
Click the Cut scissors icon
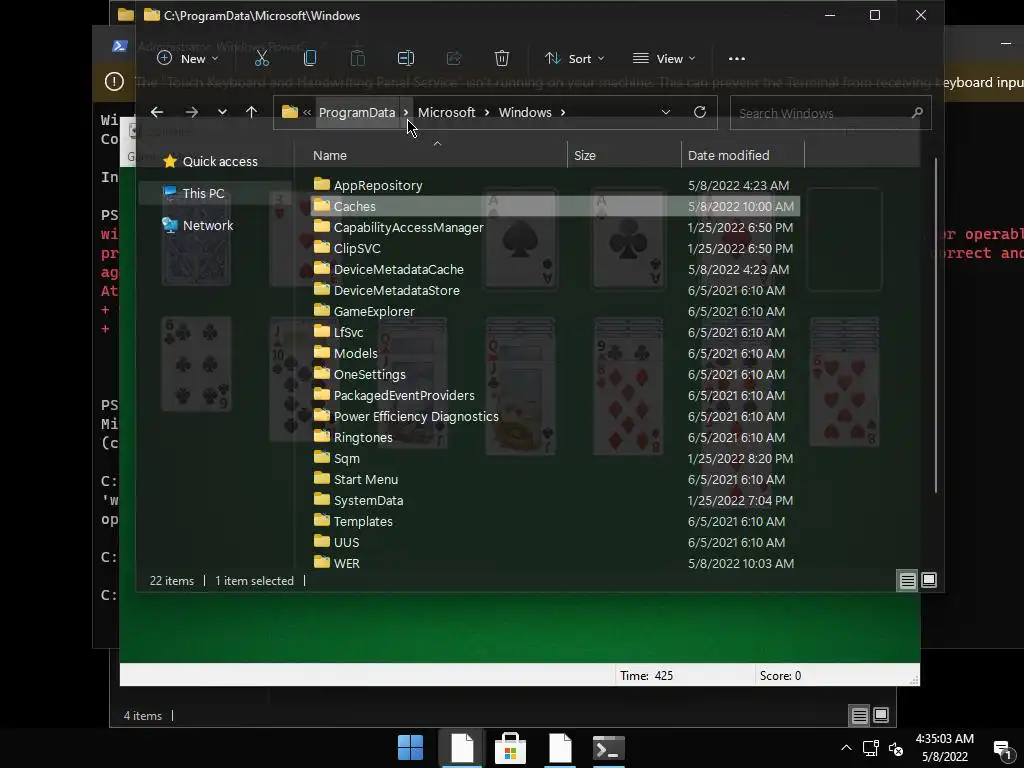262,59
